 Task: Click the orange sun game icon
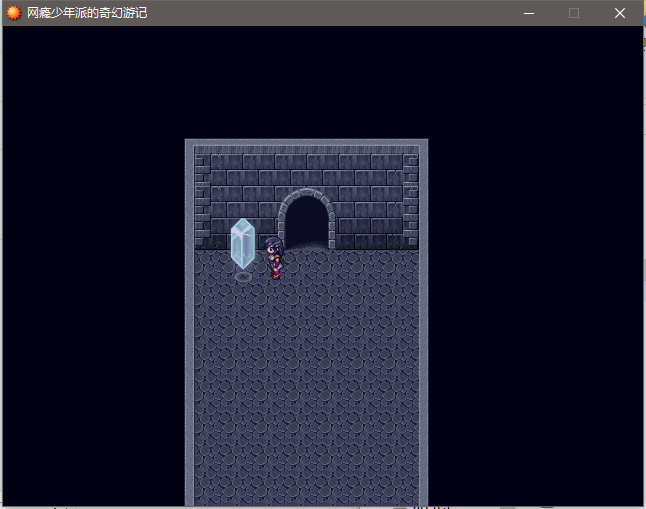[14, 13]
